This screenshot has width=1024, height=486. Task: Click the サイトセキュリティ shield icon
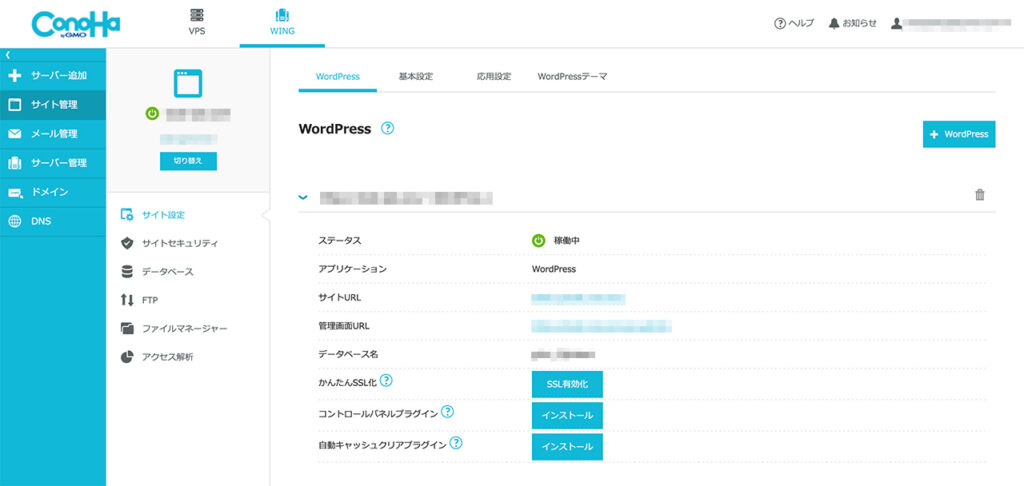(127, 243)
